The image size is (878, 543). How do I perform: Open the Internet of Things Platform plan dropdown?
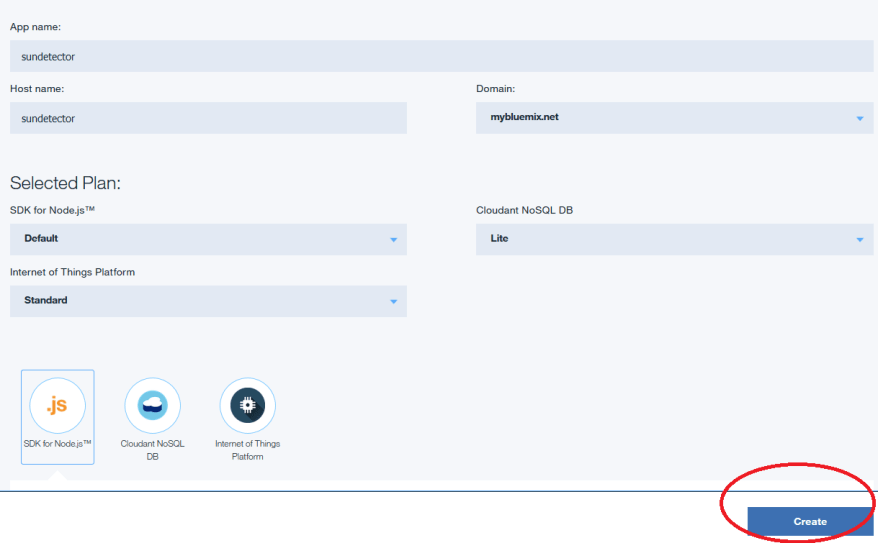pyautogui.click(x=208, y=301)
